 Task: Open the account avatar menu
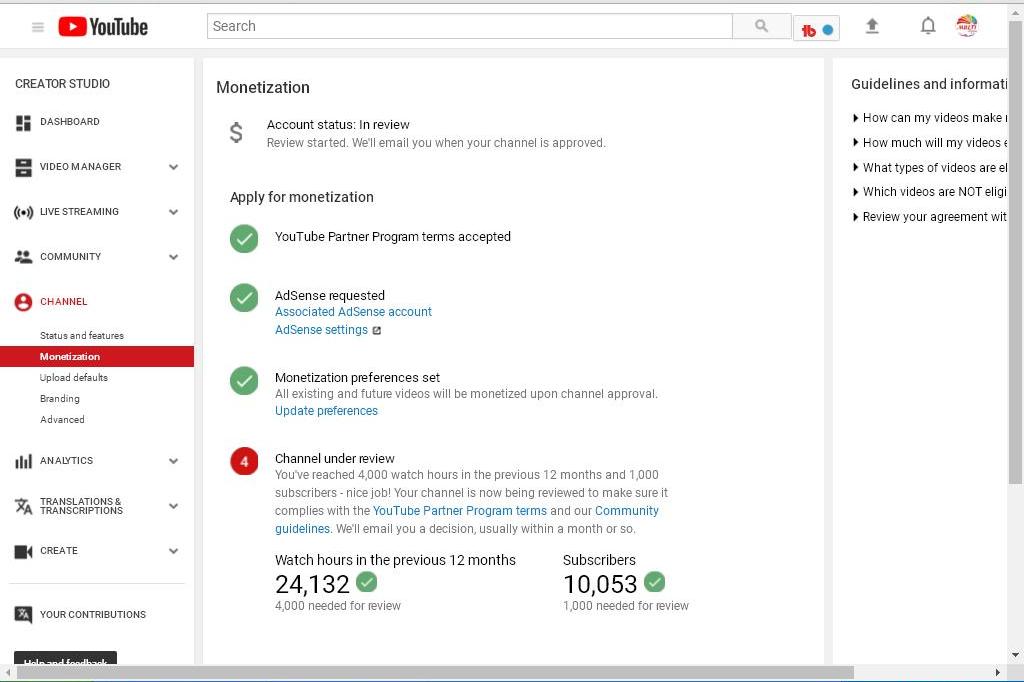(967, 26)
